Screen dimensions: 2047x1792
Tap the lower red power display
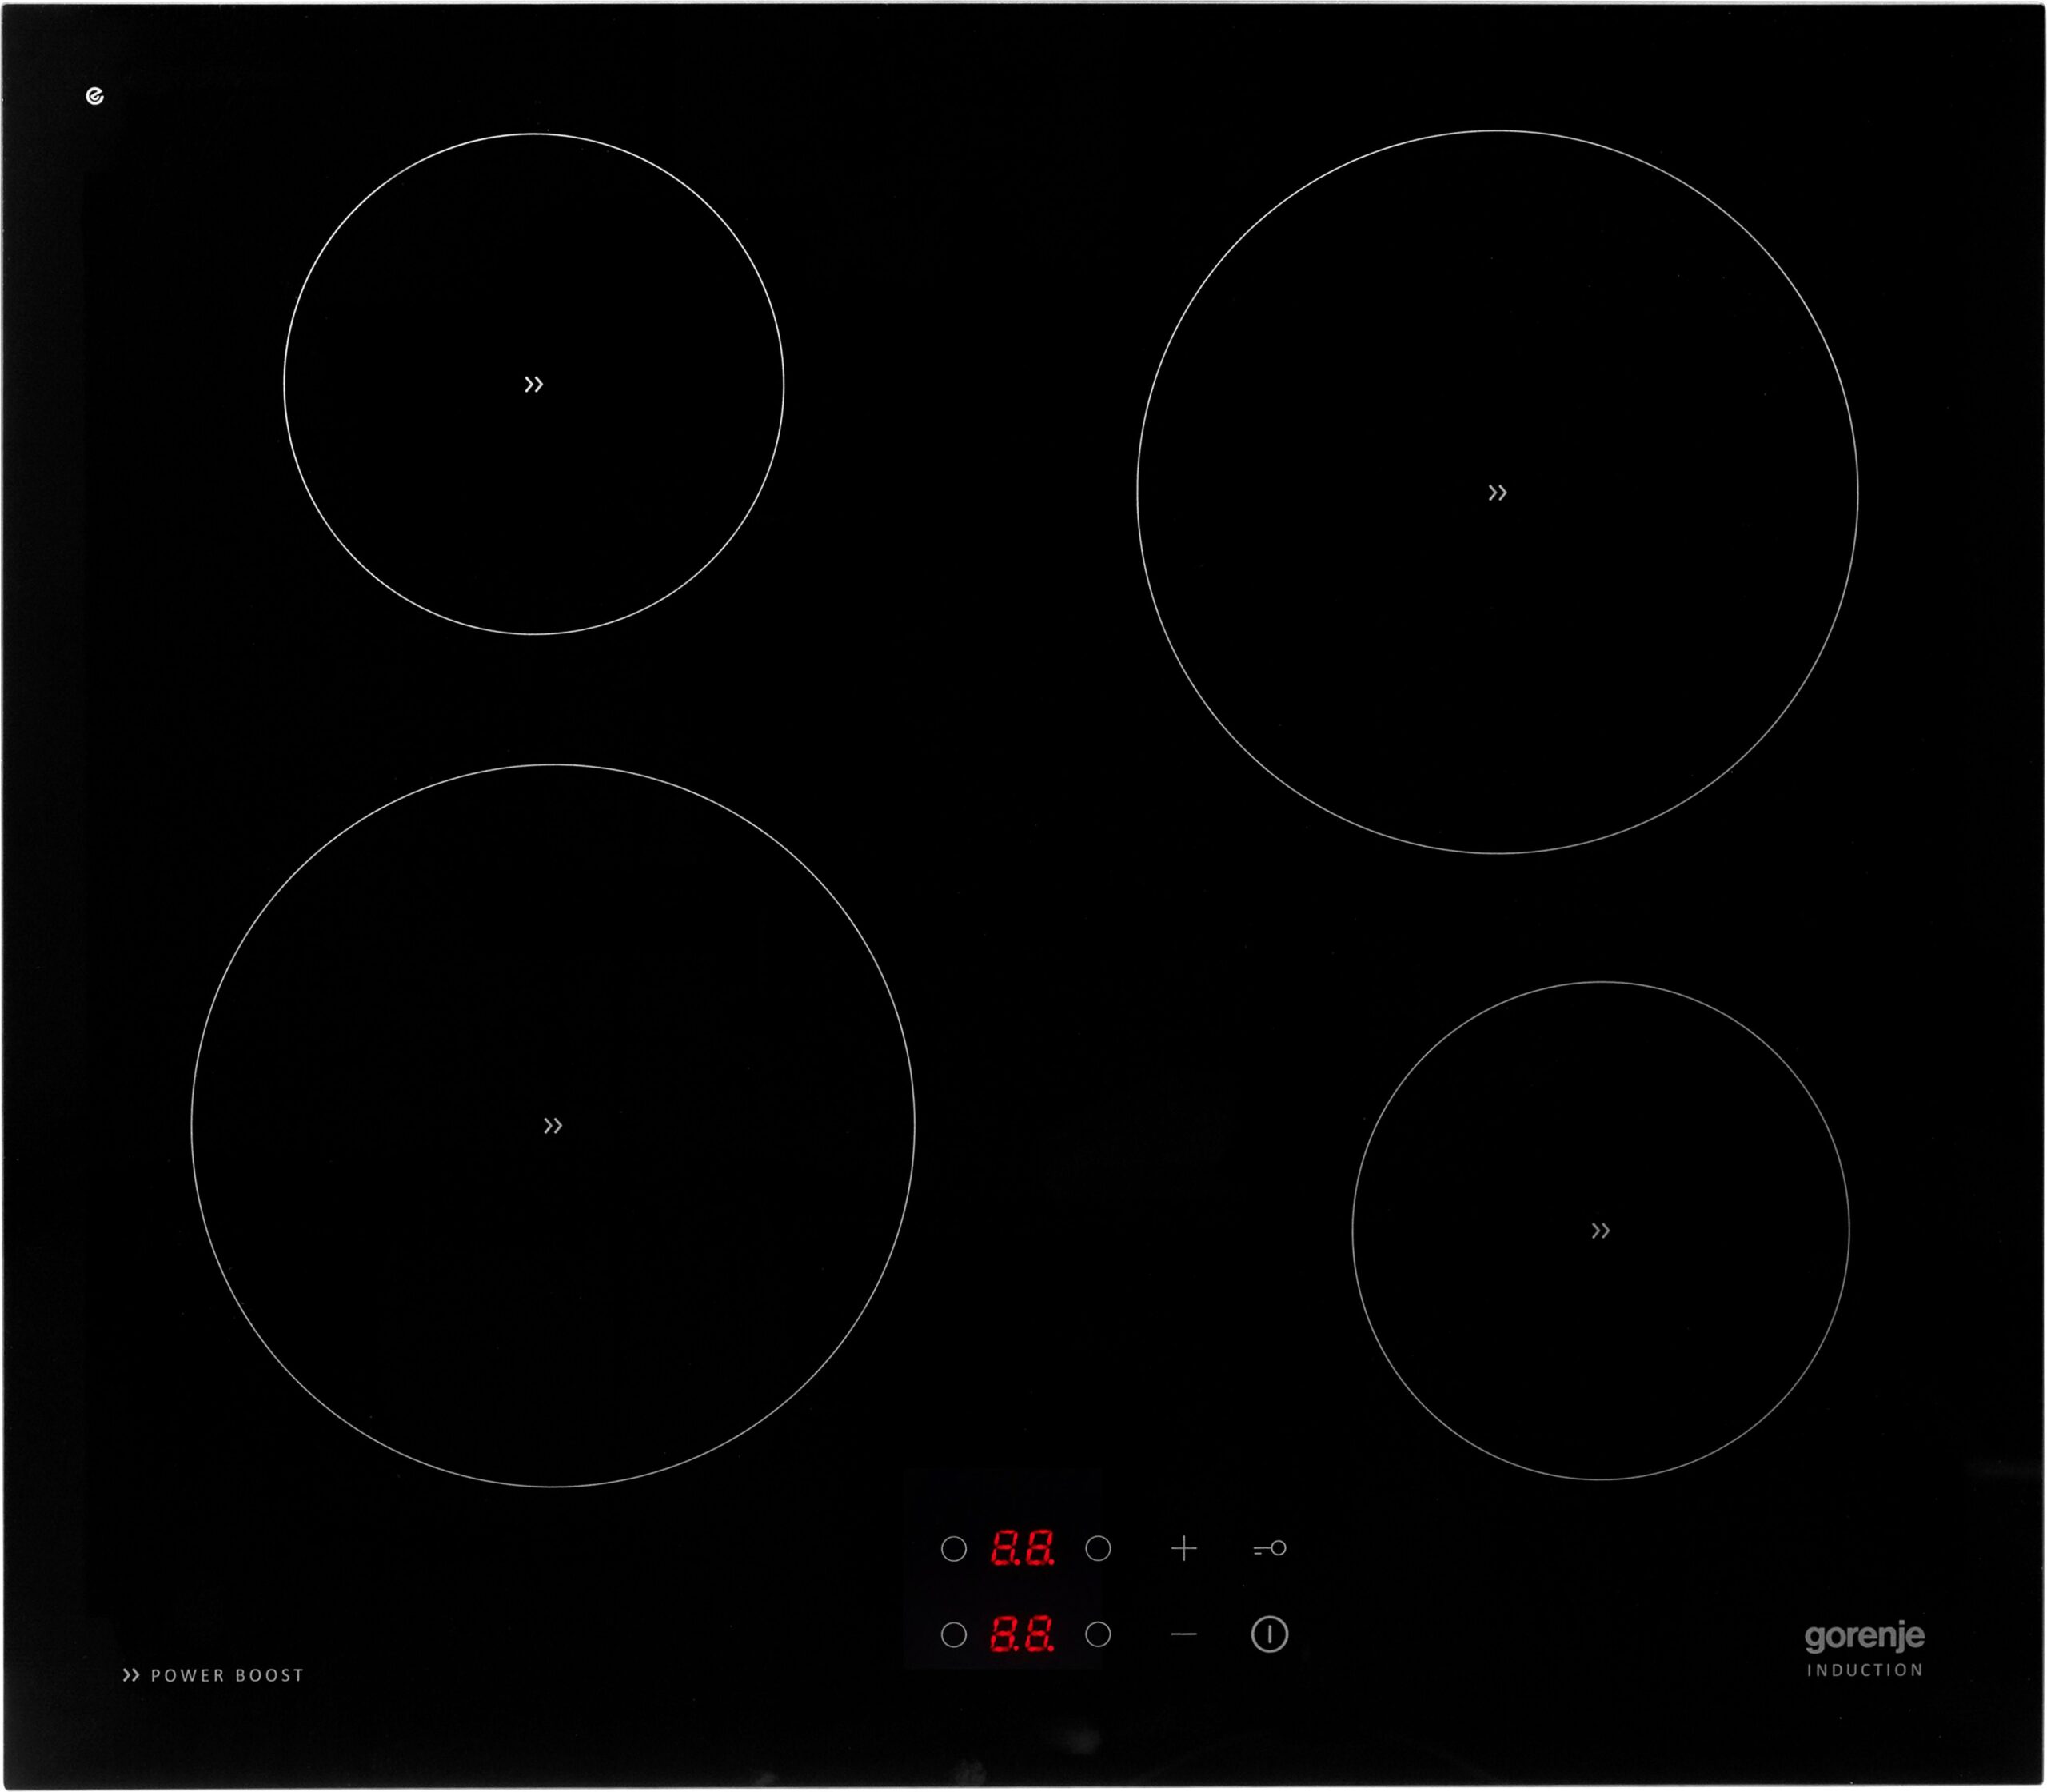pyautogui.click(x=1022, y=1635)
